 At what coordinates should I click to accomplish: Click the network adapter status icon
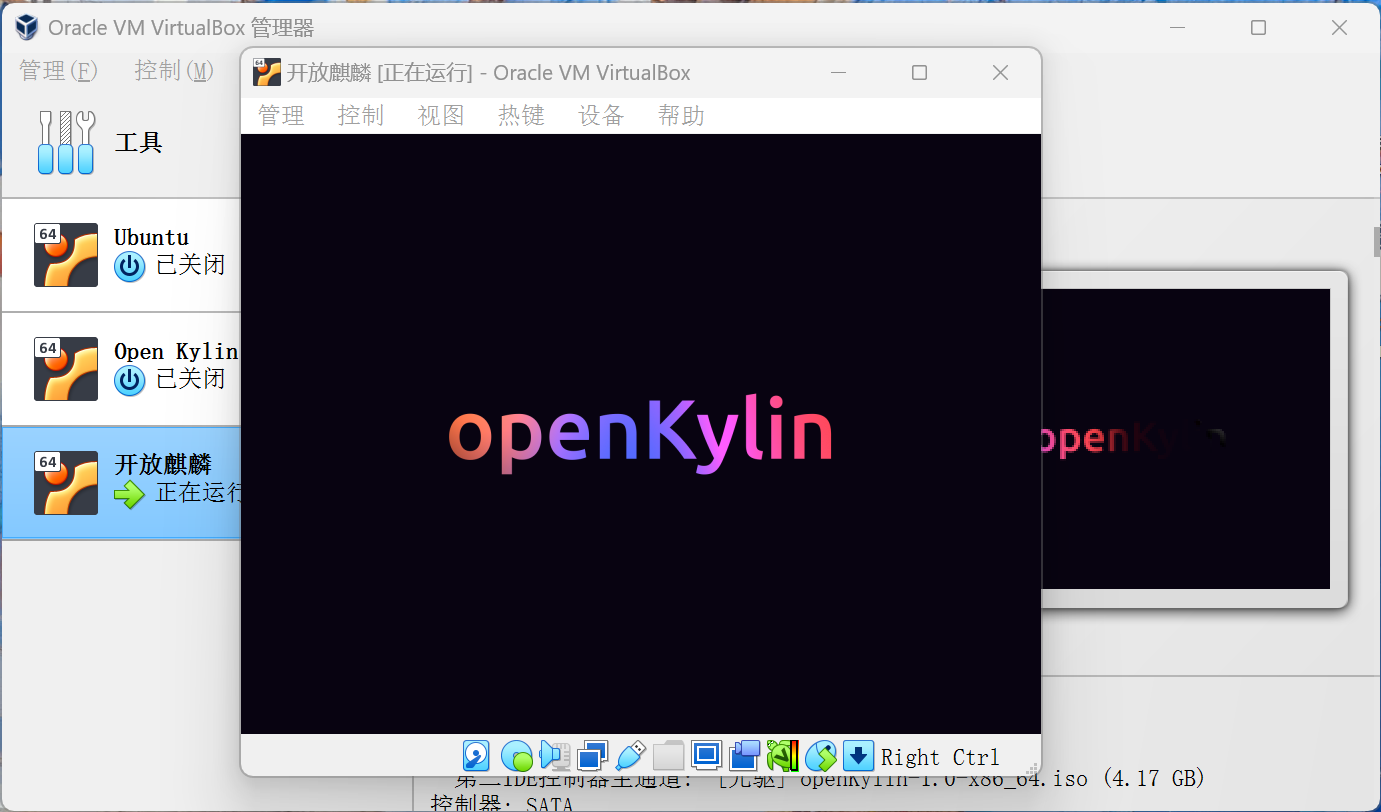point(593,755)
